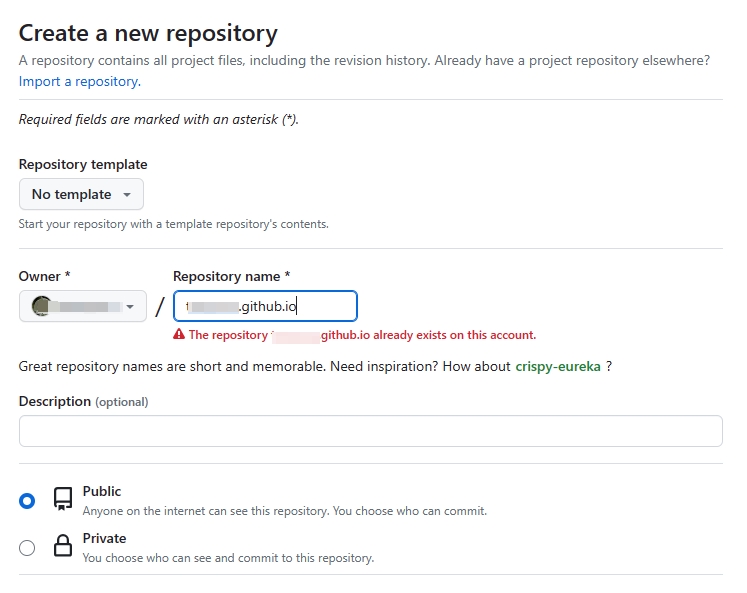Click the red warning triangle icon
This screenshot has width=747, height=593.
pyautogui.click(x=179, y=335)
